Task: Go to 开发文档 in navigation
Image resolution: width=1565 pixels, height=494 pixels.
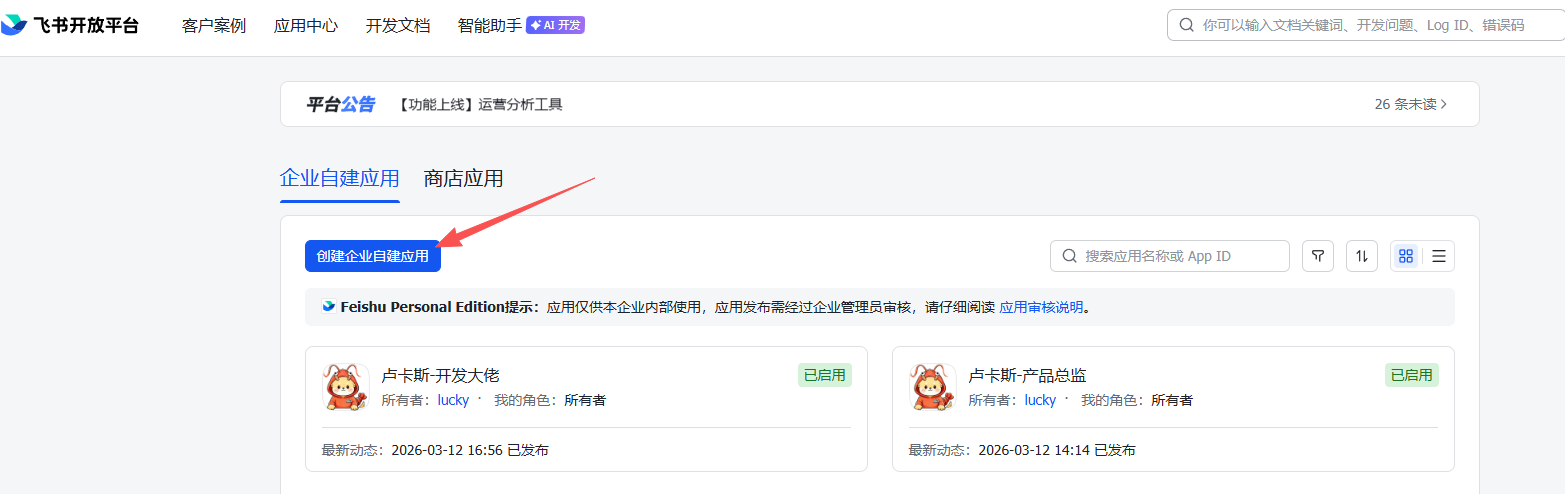Action: (398, 26)
